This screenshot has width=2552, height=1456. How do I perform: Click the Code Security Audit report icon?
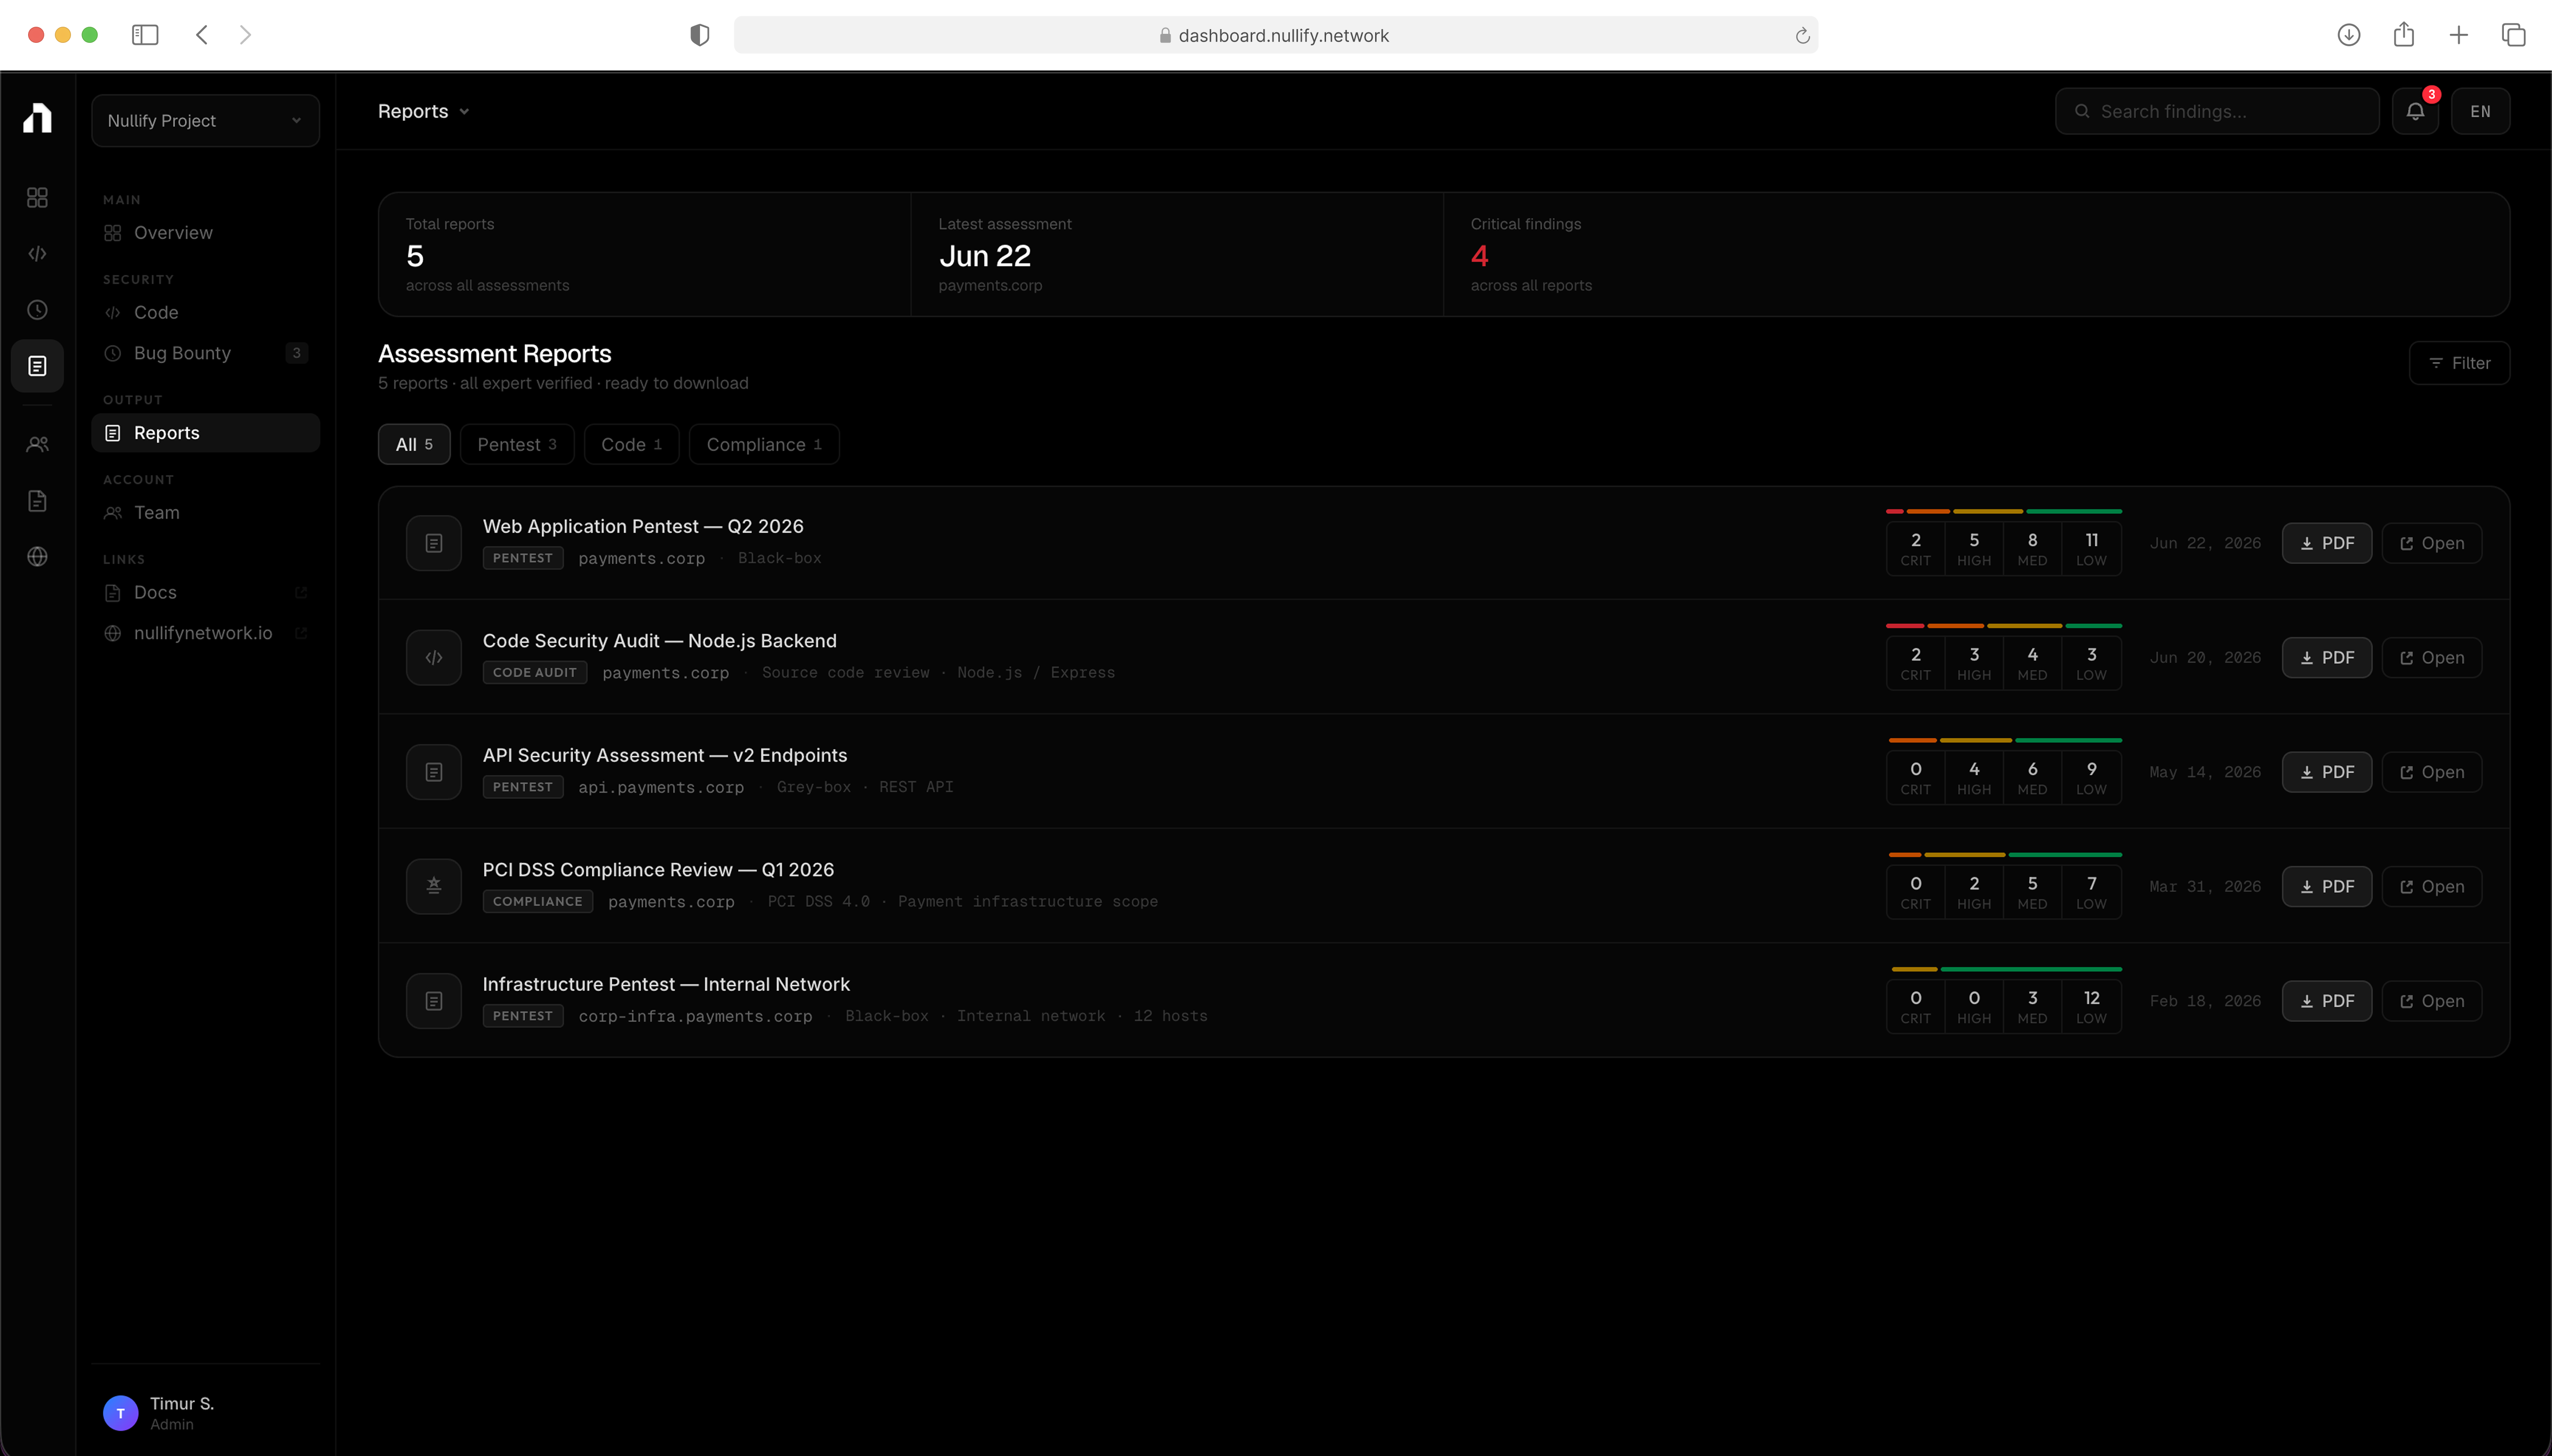point(434,657)
